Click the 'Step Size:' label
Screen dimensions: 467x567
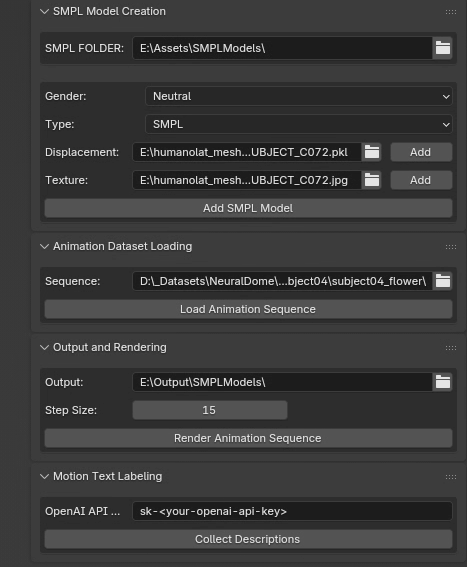click(x=71, y=410)
